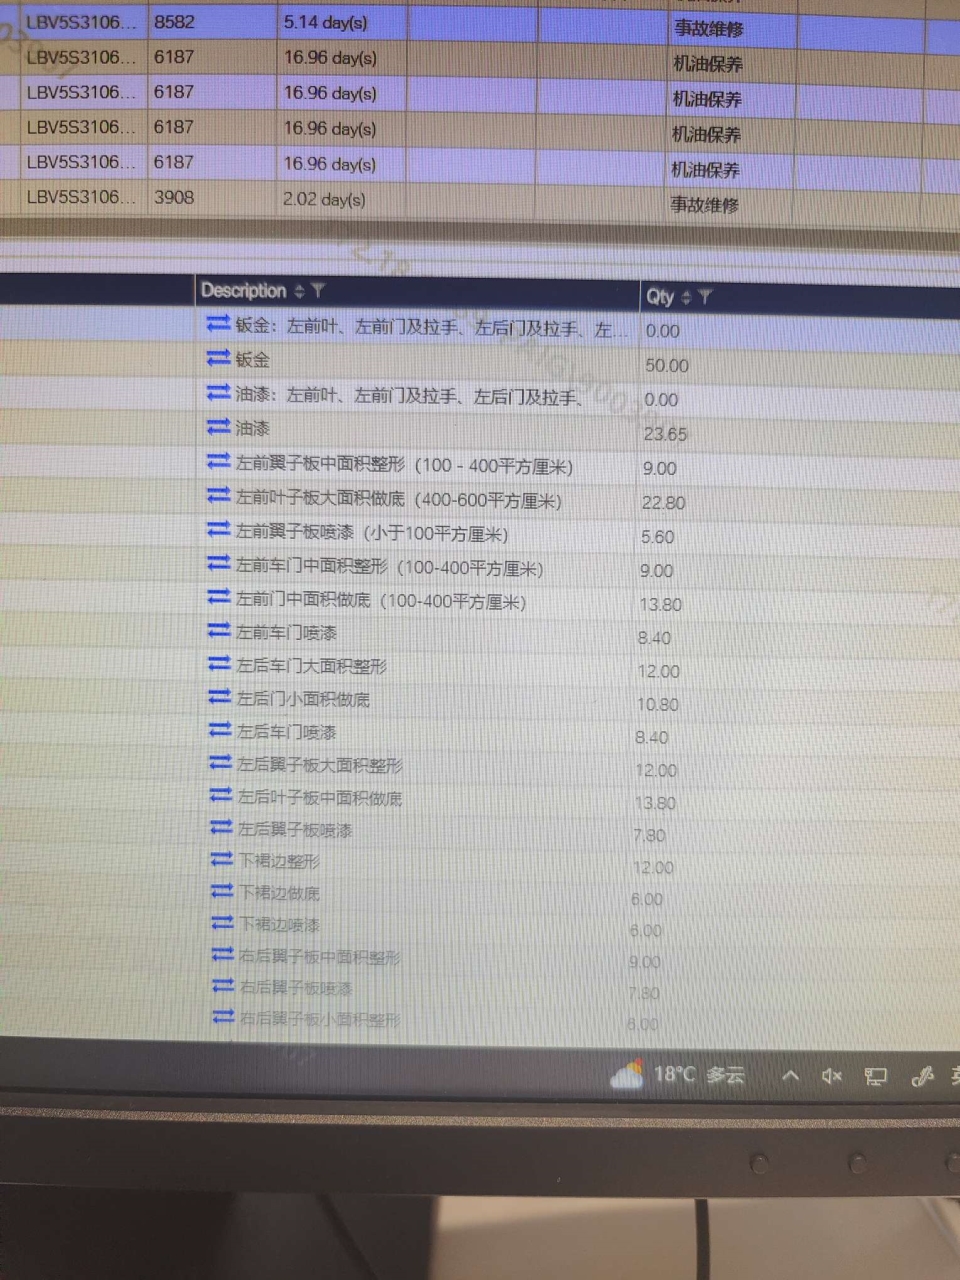This screenshot has width=960, height=1280.
Task: Click the 22.80 quantity cell
Action: pos(663,503)
